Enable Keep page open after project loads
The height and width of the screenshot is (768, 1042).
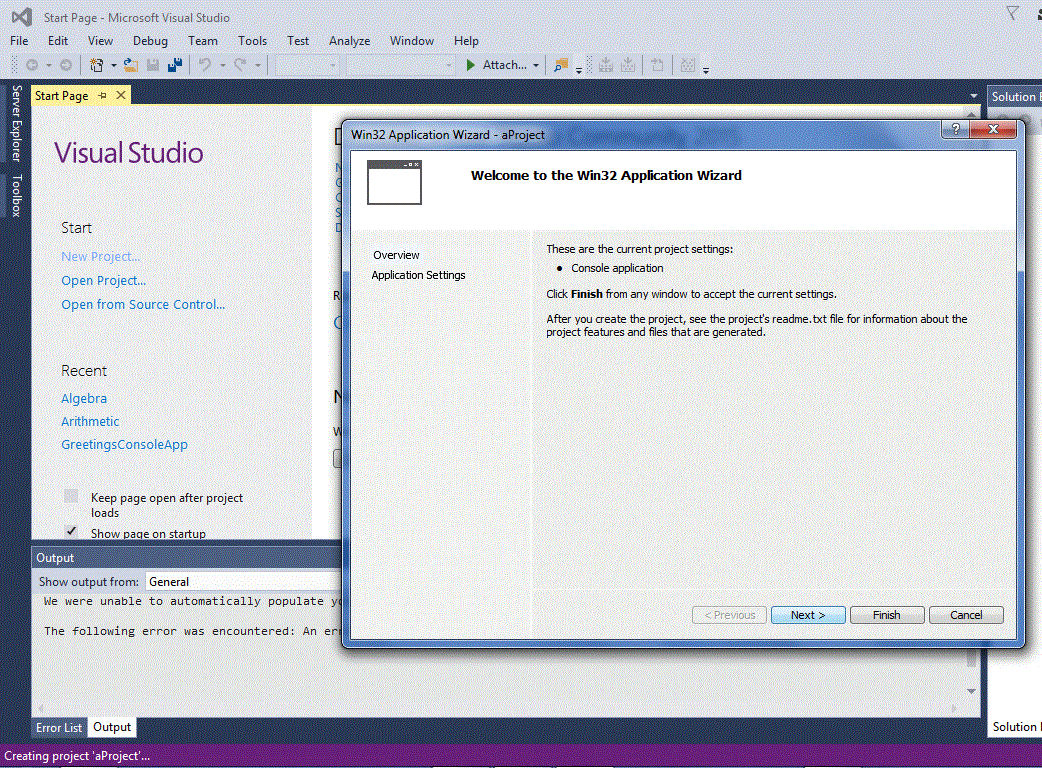click(70, 496)
